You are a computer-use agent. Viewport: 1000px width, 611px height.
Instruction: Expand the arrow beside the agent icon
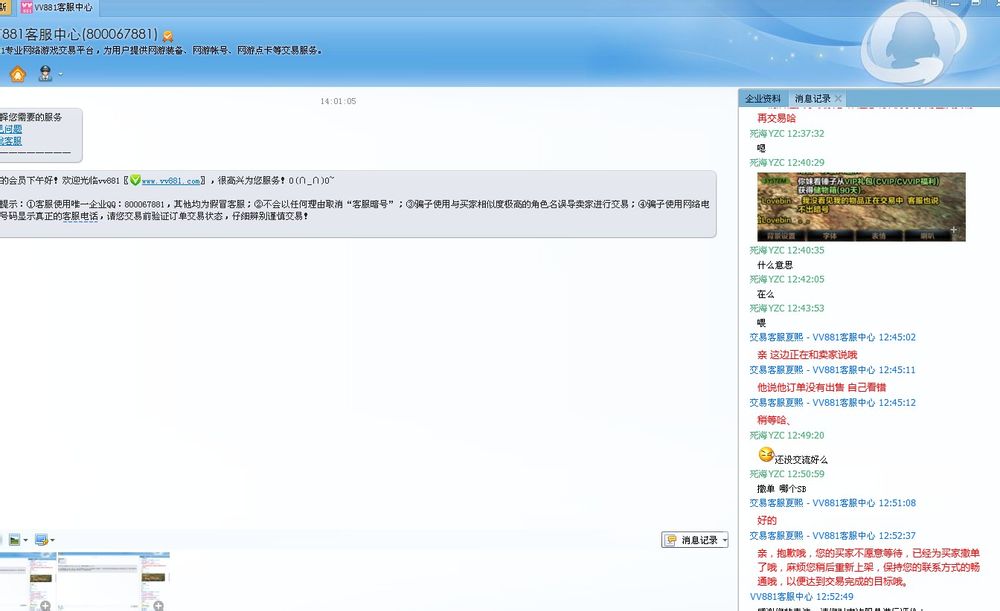click(x=61, y=75)
